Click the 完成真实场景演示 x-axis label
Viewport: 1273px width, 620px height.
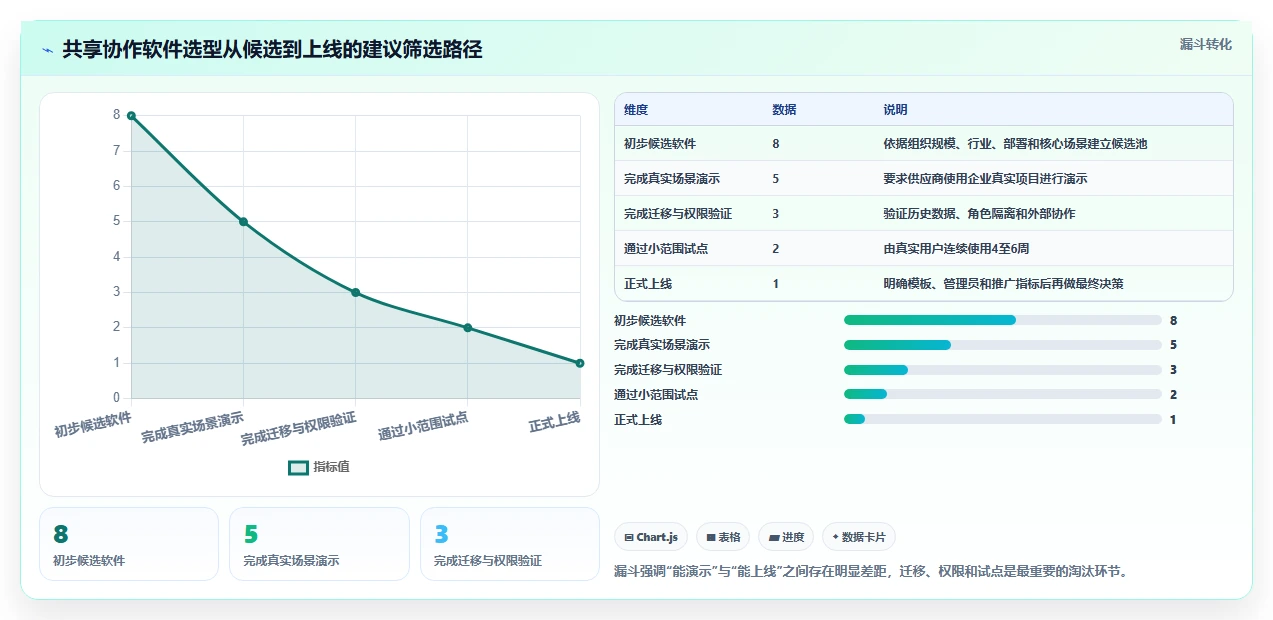click(x=192, y=427)
